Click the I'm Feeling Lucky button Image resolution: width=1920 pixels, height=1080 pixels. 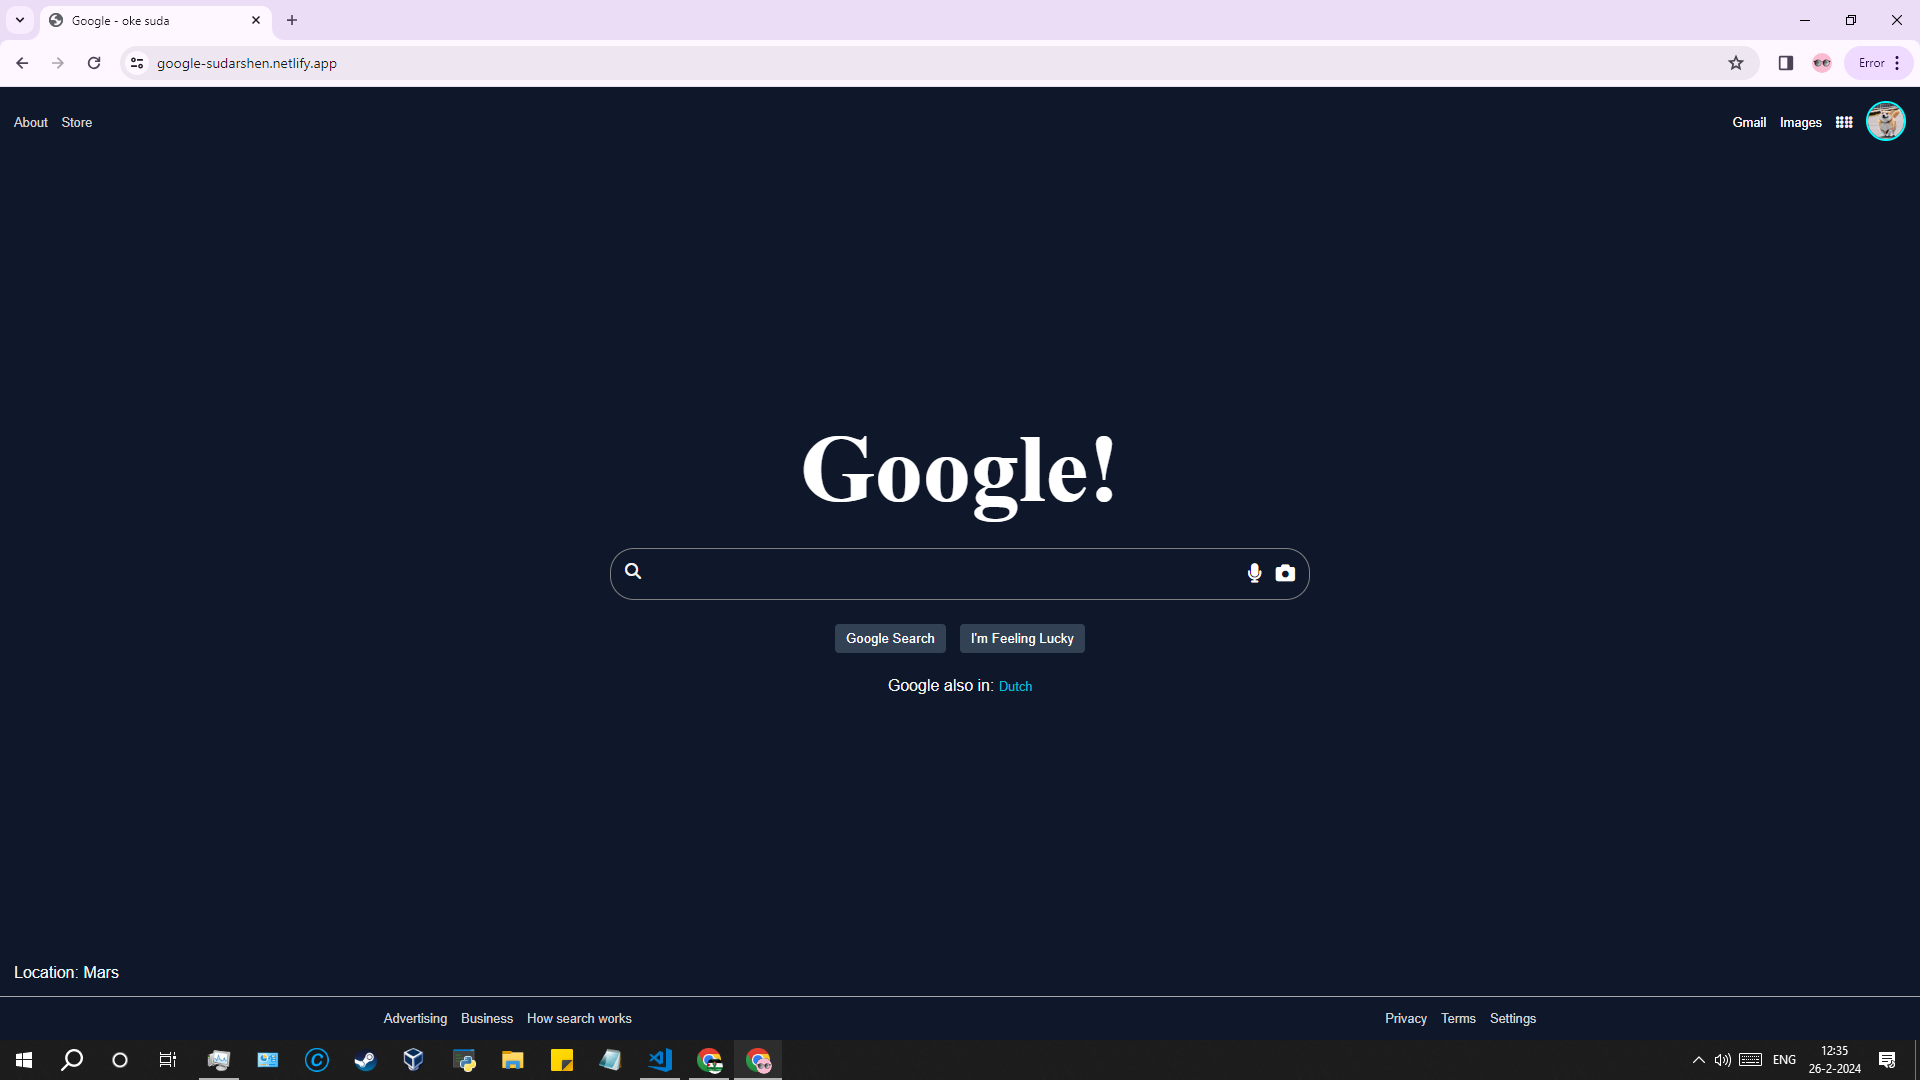[1022, 638]
